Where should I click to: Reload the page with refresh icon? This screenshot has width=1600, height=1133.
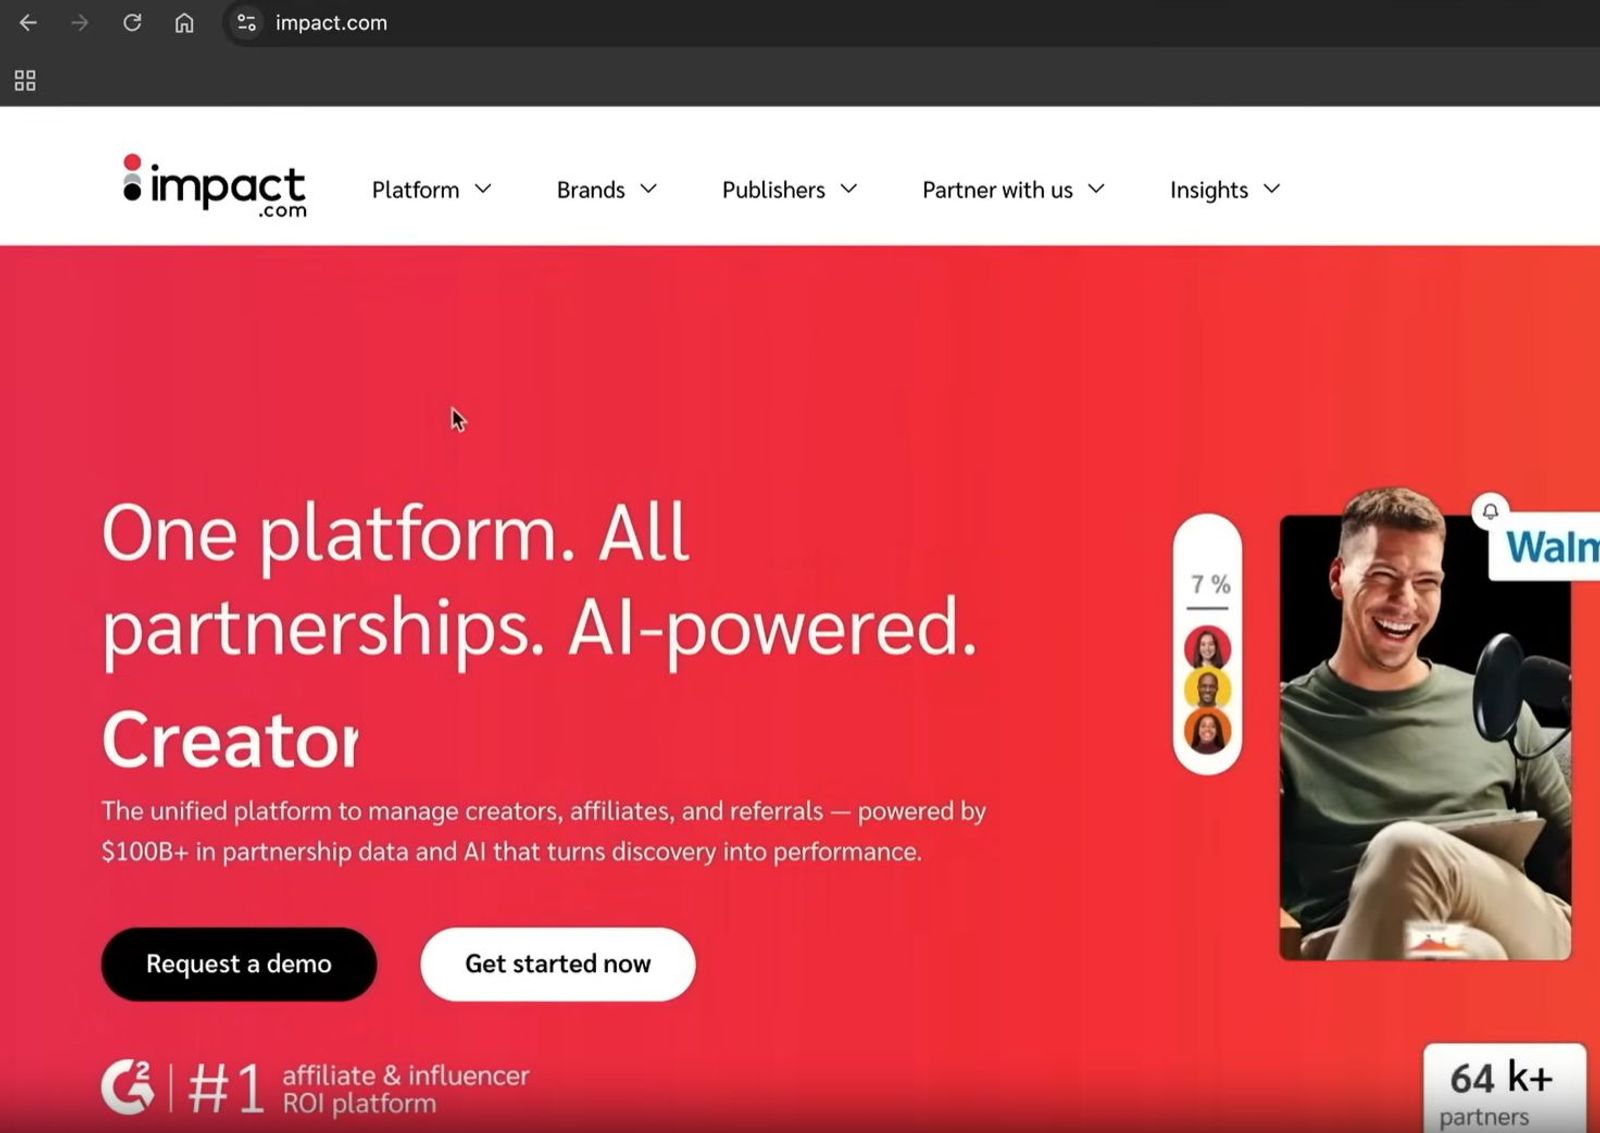[132, 22]
